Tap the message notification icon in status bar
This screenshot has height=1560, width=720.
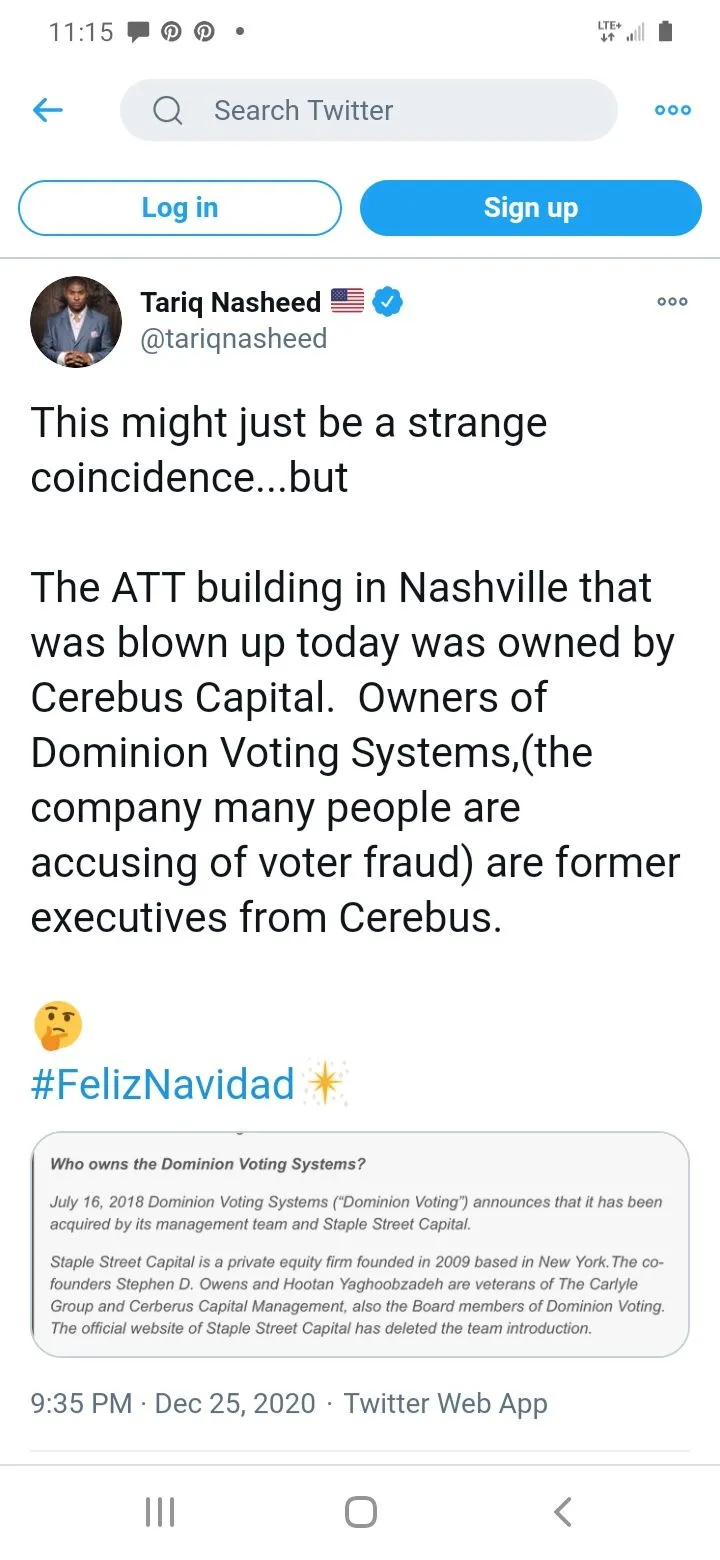click(x=138, y=32)
